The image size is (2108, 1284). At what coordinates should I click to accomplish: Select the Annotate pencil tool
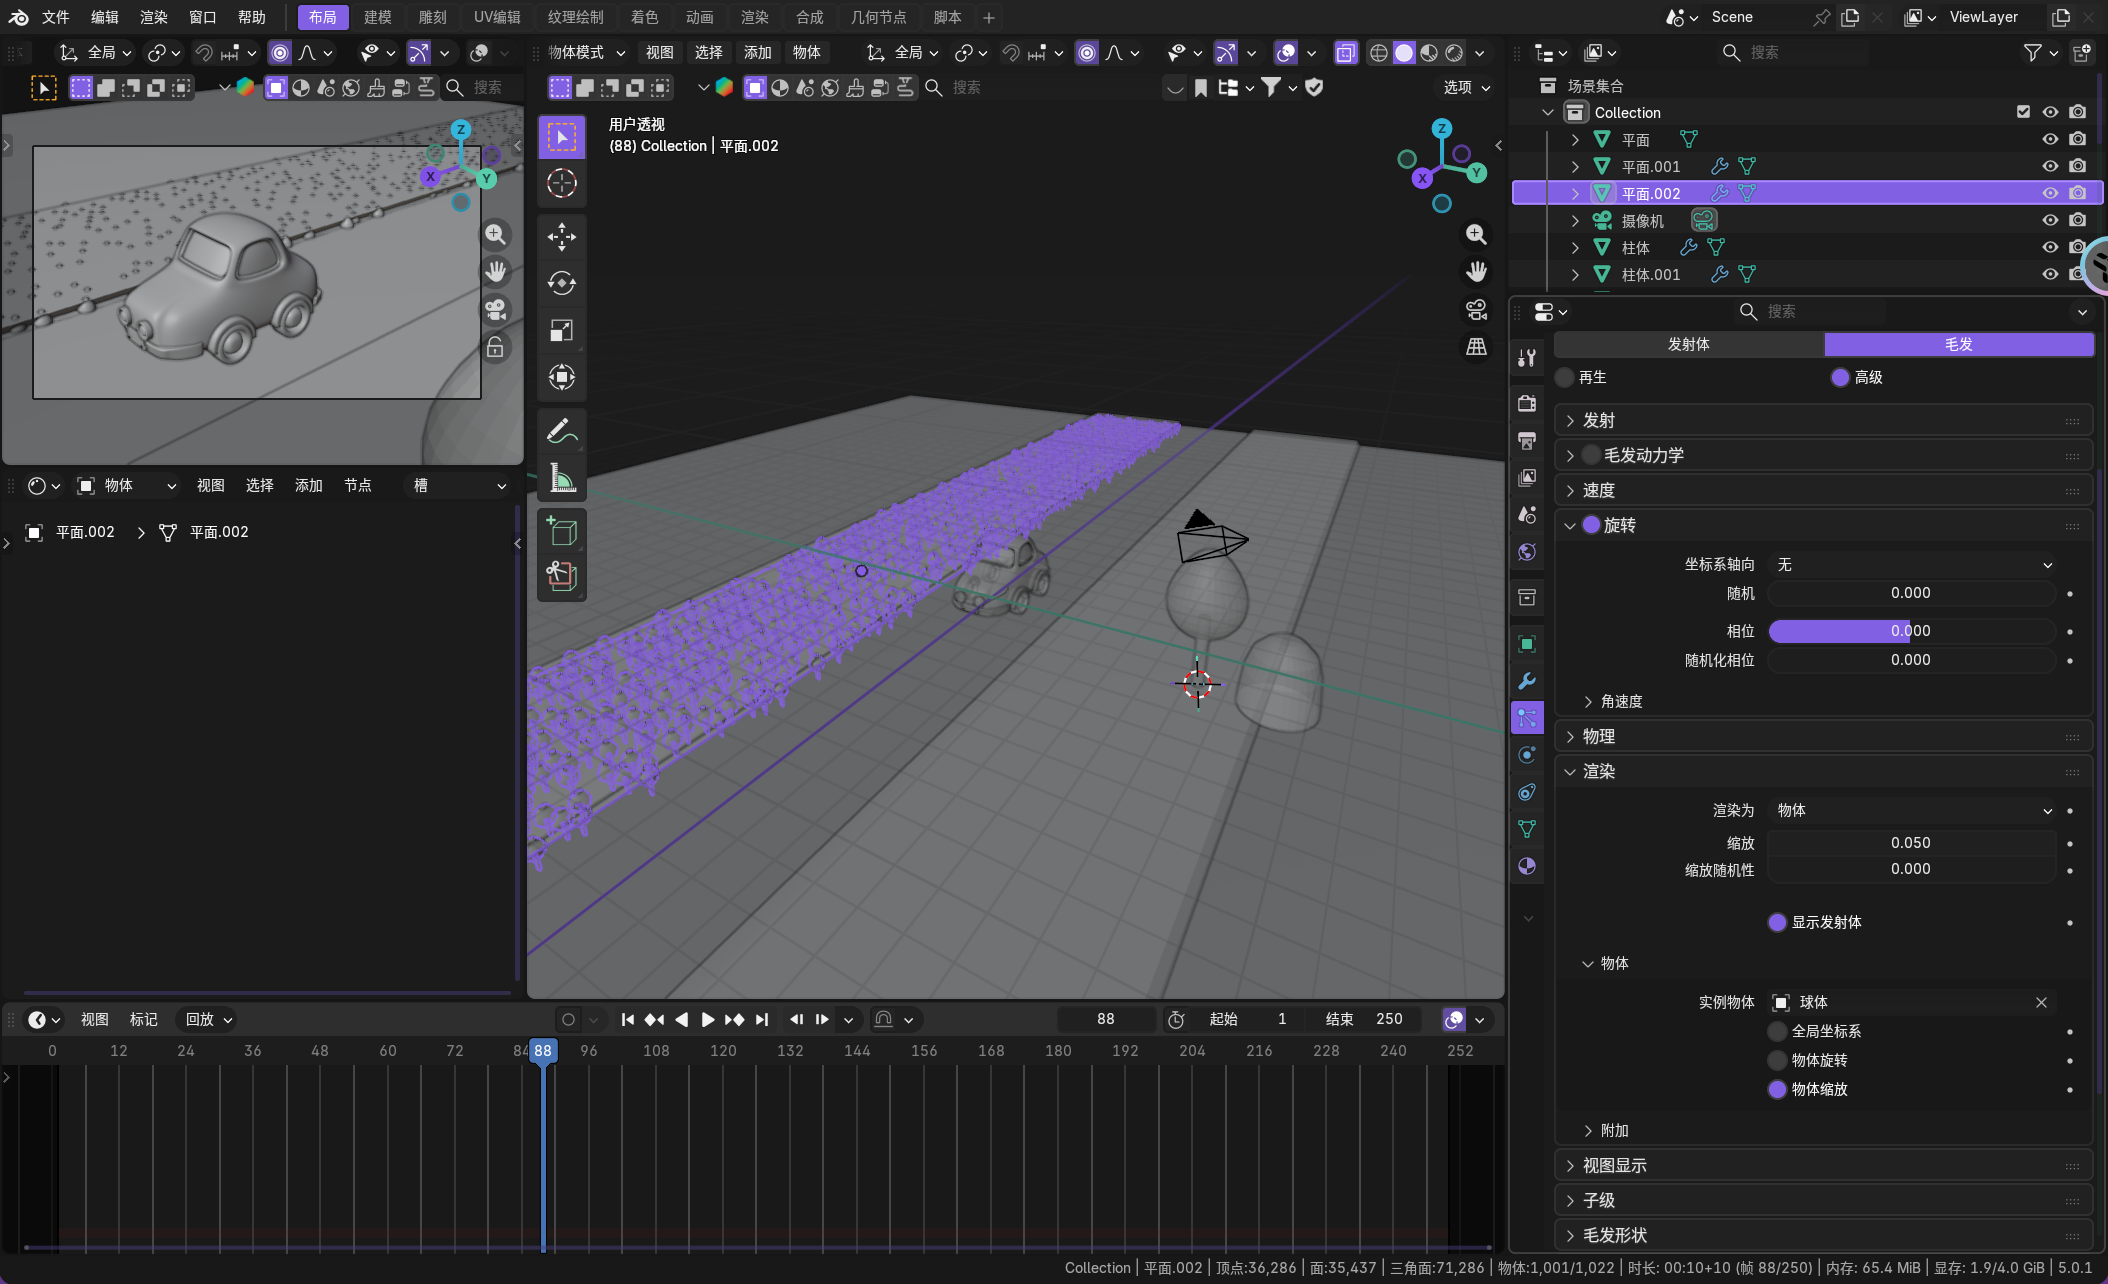click(561, 431)
